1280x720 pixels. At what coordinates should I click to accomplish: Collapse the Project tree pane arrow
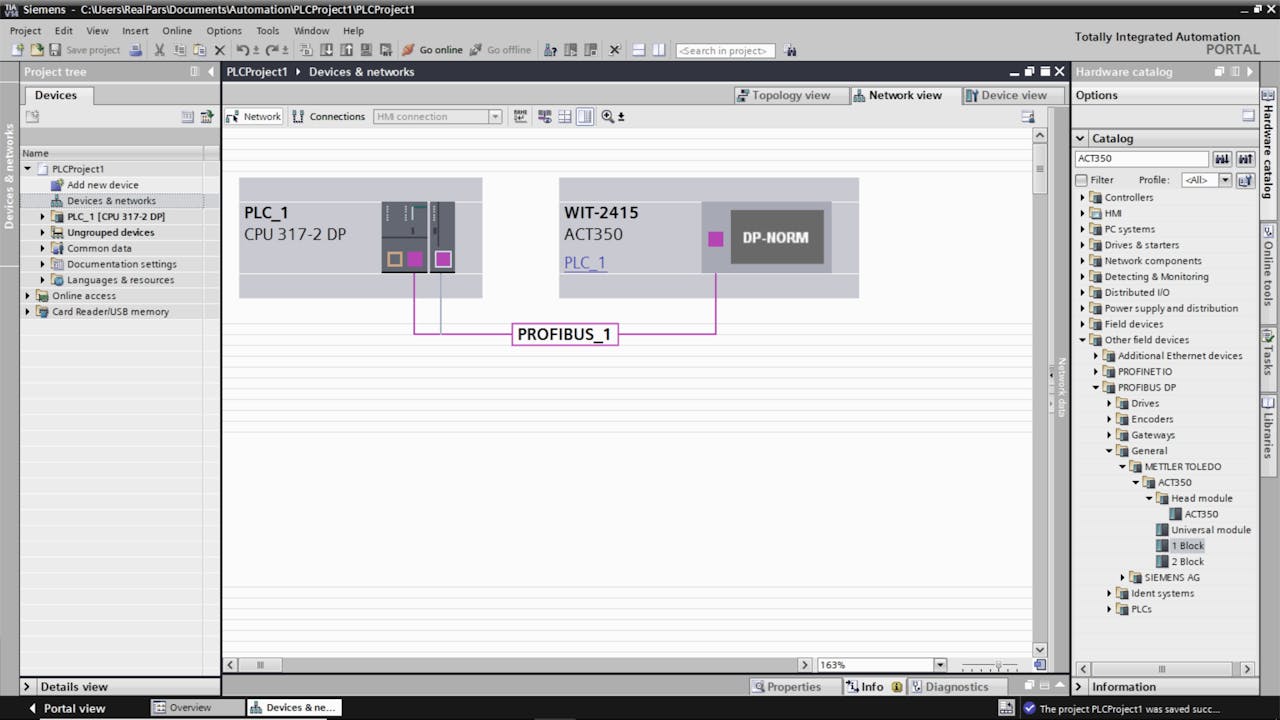point(210,72)
